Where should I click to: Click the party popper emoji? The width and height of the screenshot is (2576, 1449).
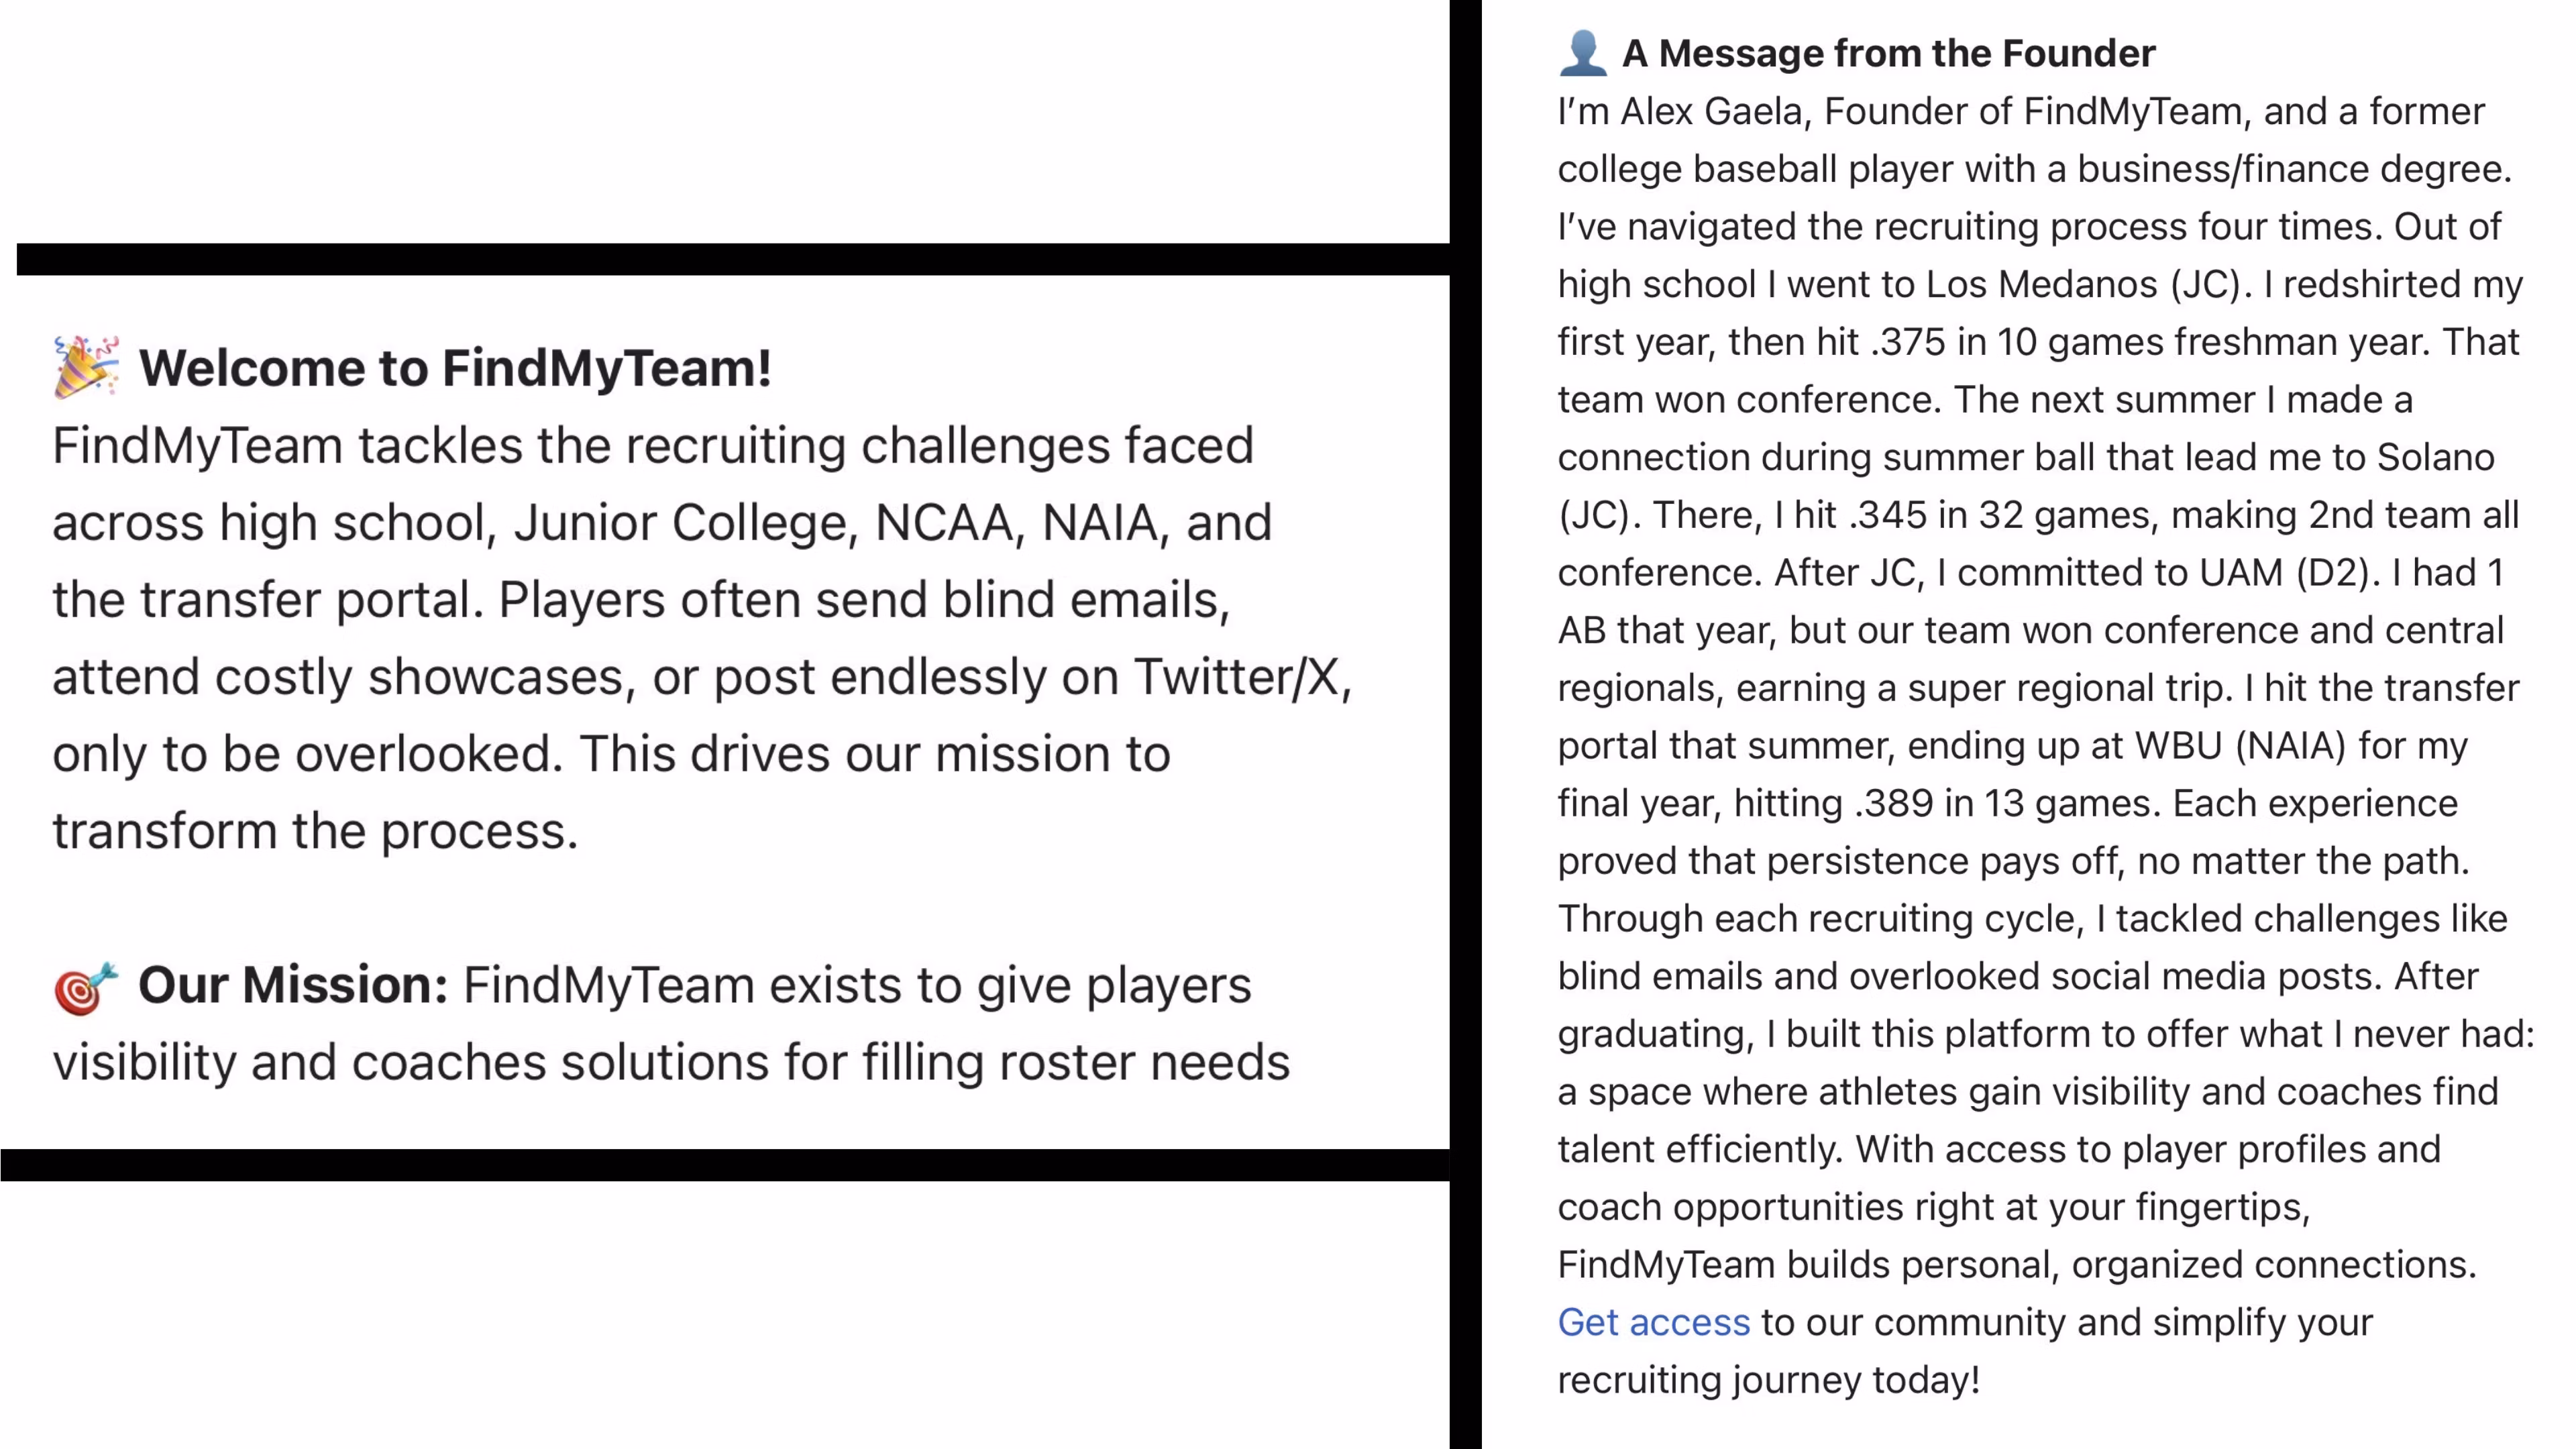pyautogui.click(x=86, y=367)
